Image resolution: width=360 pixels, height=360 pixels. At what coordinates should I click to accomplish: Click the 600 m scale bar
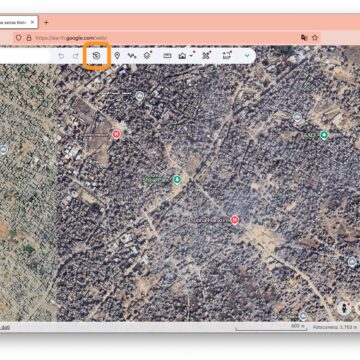click(x=271, y=327)
